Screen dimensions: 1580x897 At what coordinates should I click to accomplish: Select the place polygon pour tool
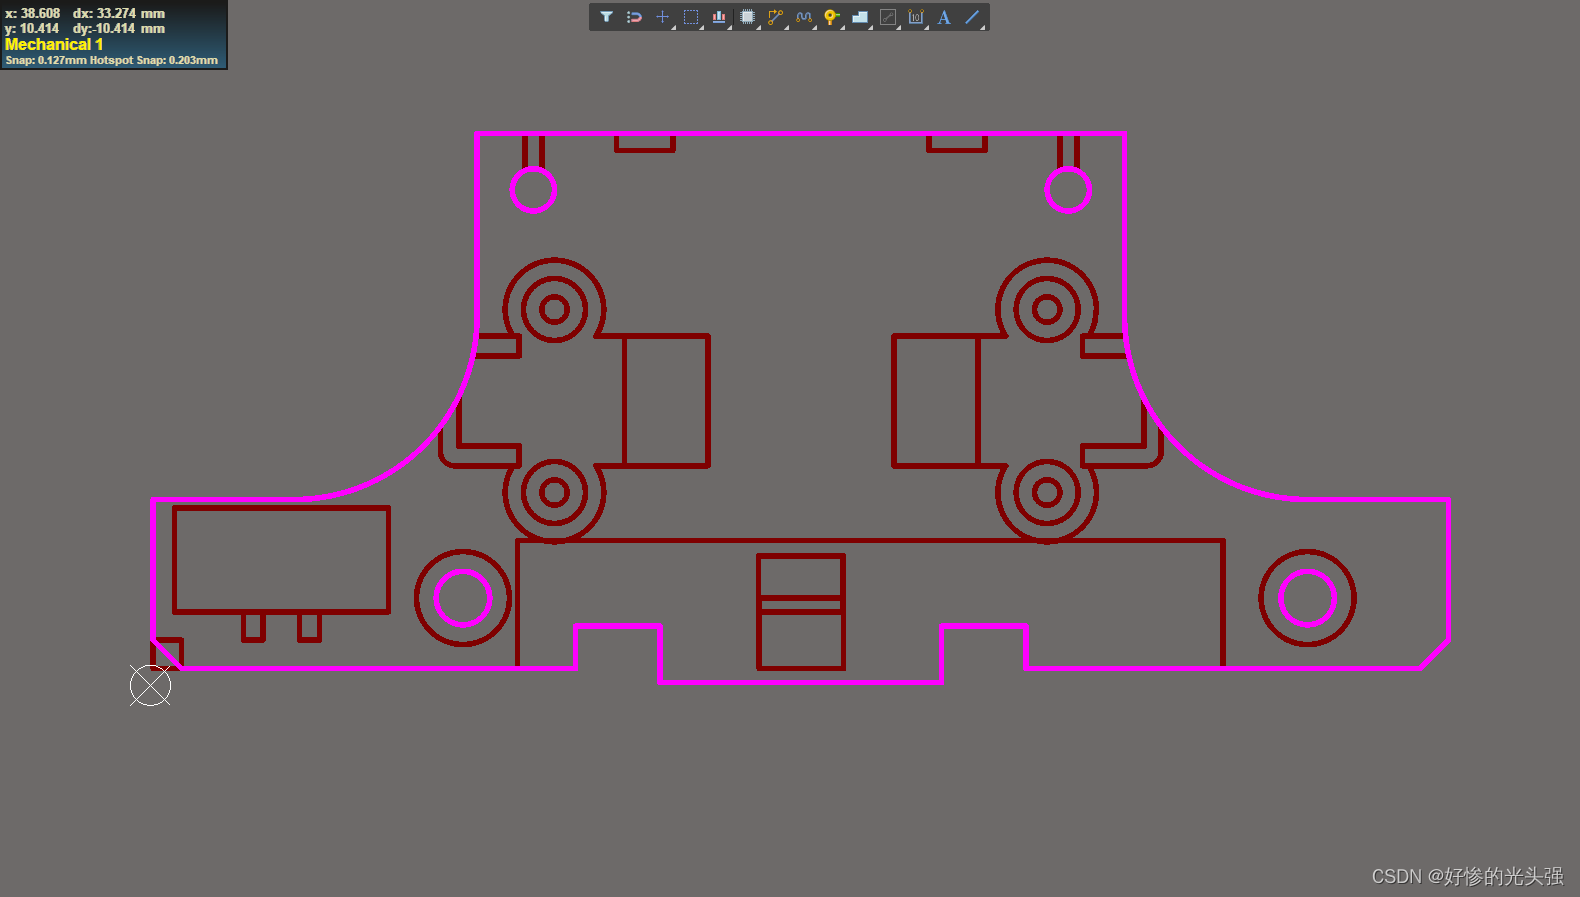[860, 17]
